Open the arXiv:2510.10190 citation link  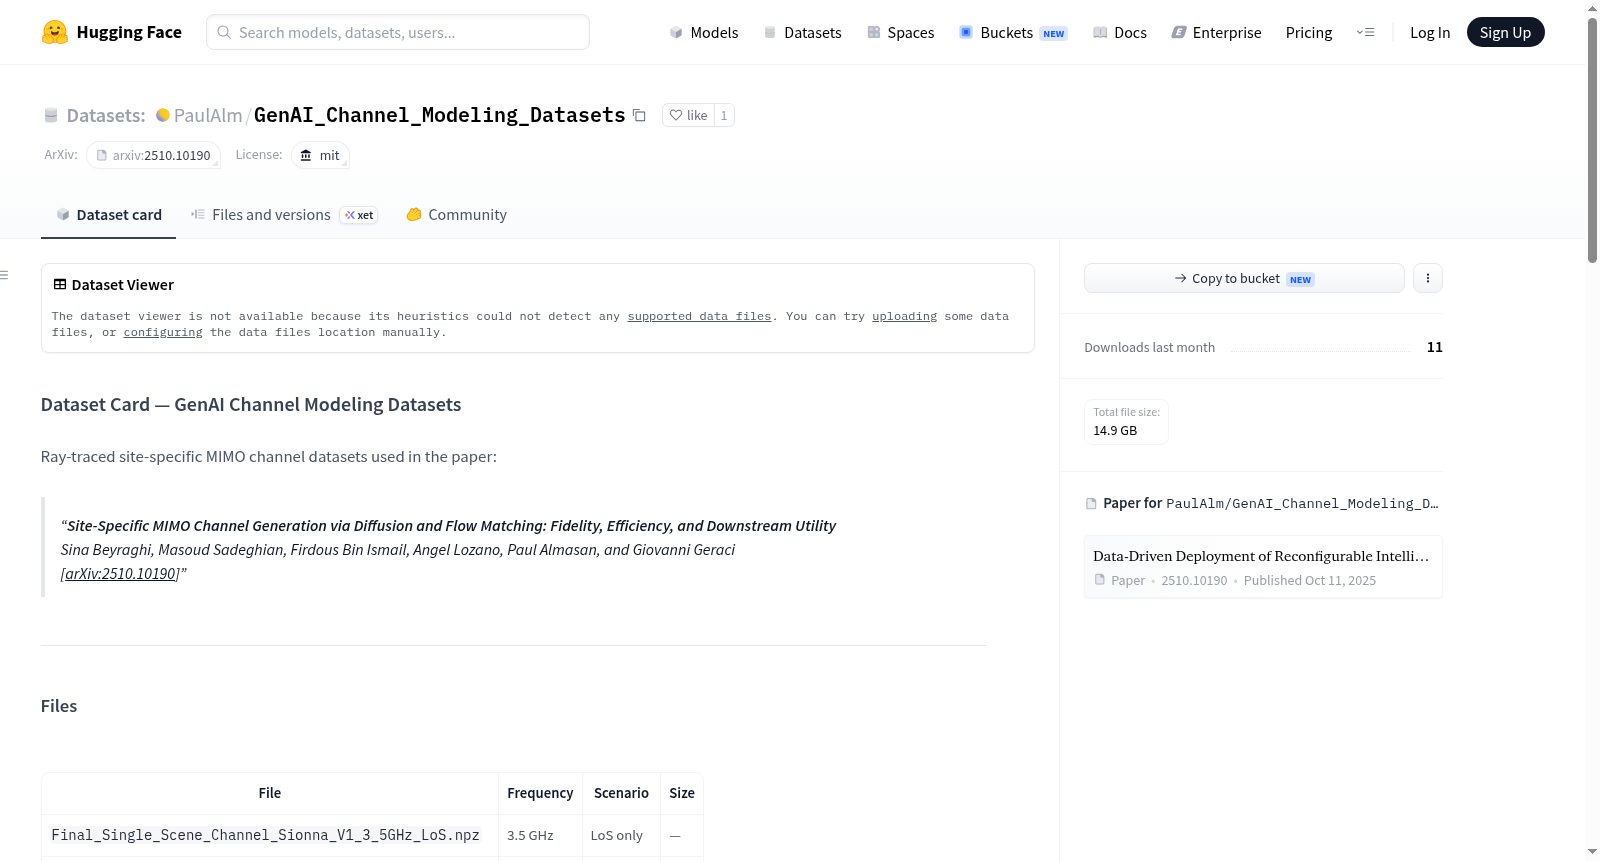(120, 574)
